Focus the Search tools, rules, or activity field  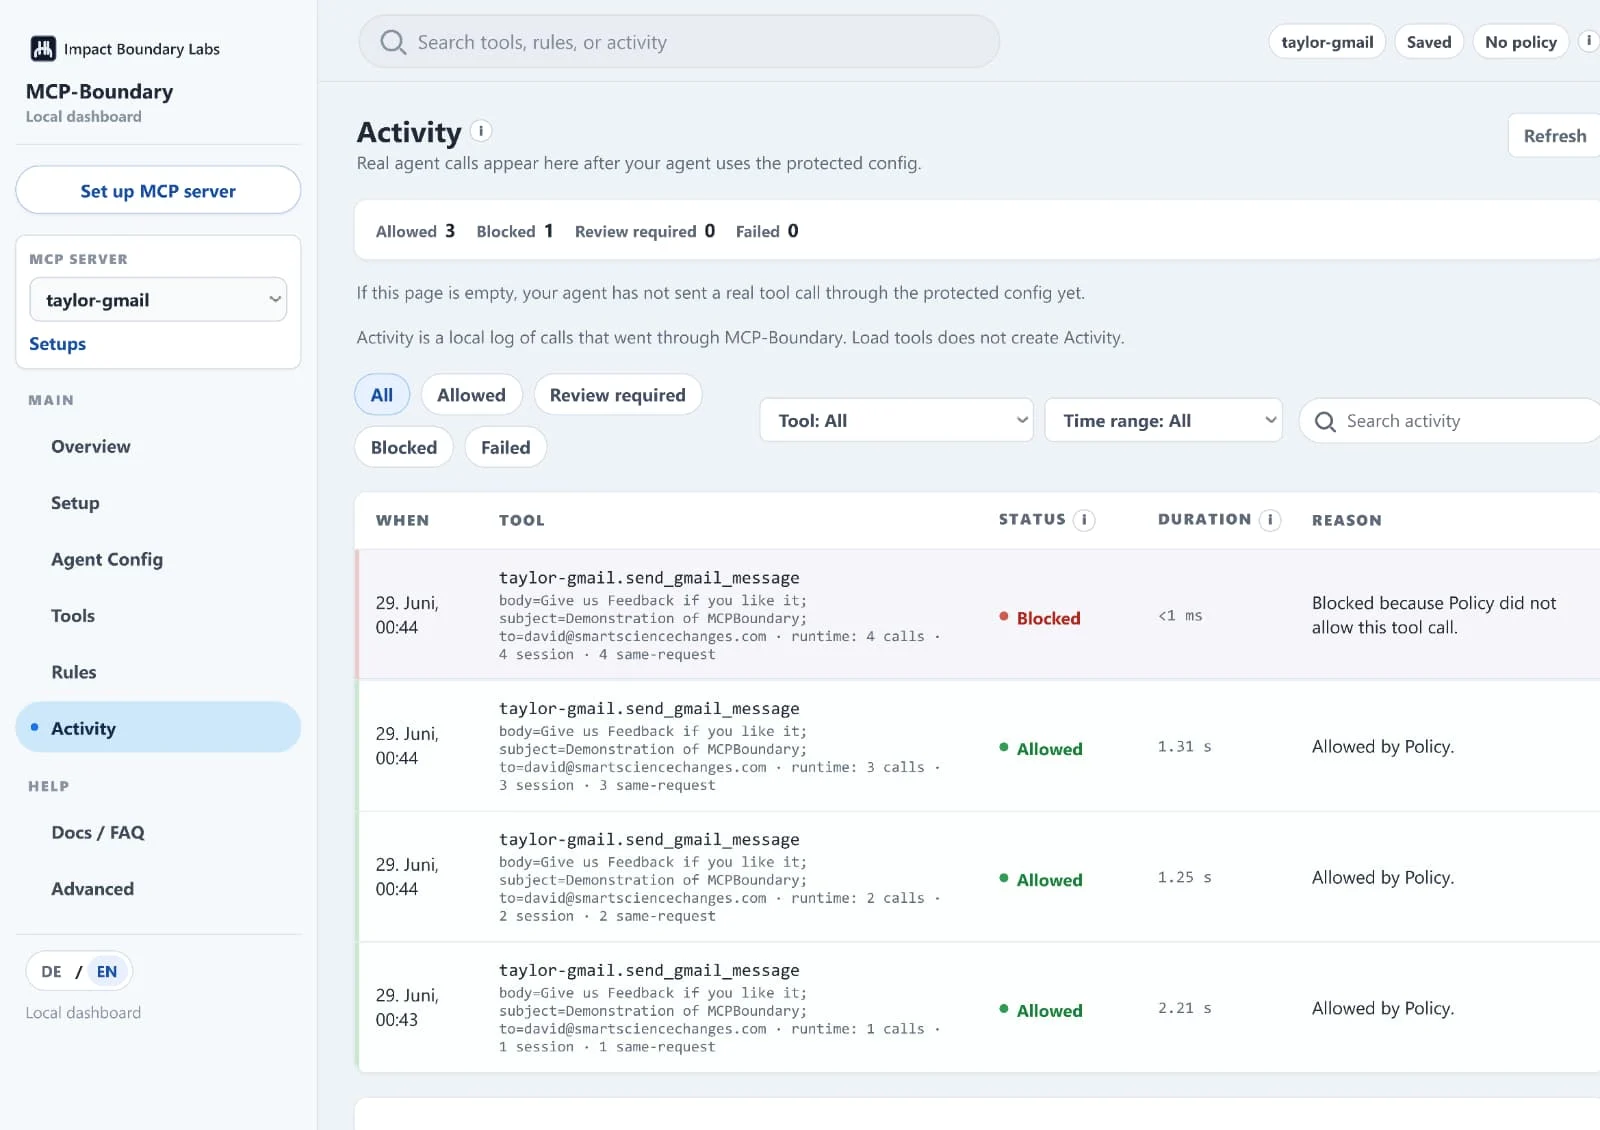click(679, 42)
